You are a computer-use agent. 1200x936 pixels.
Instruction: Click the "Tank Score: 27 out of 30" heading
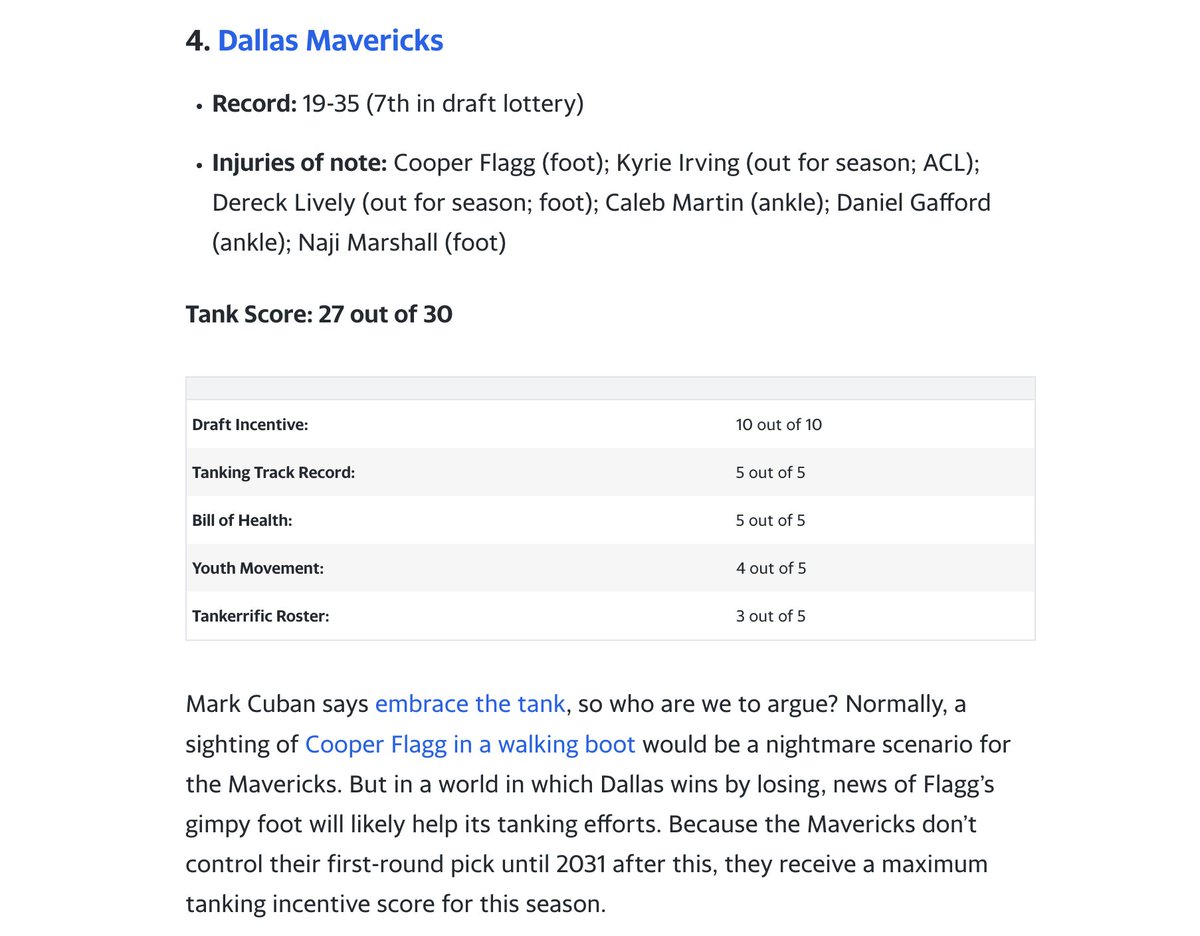[x=319, y=314]
